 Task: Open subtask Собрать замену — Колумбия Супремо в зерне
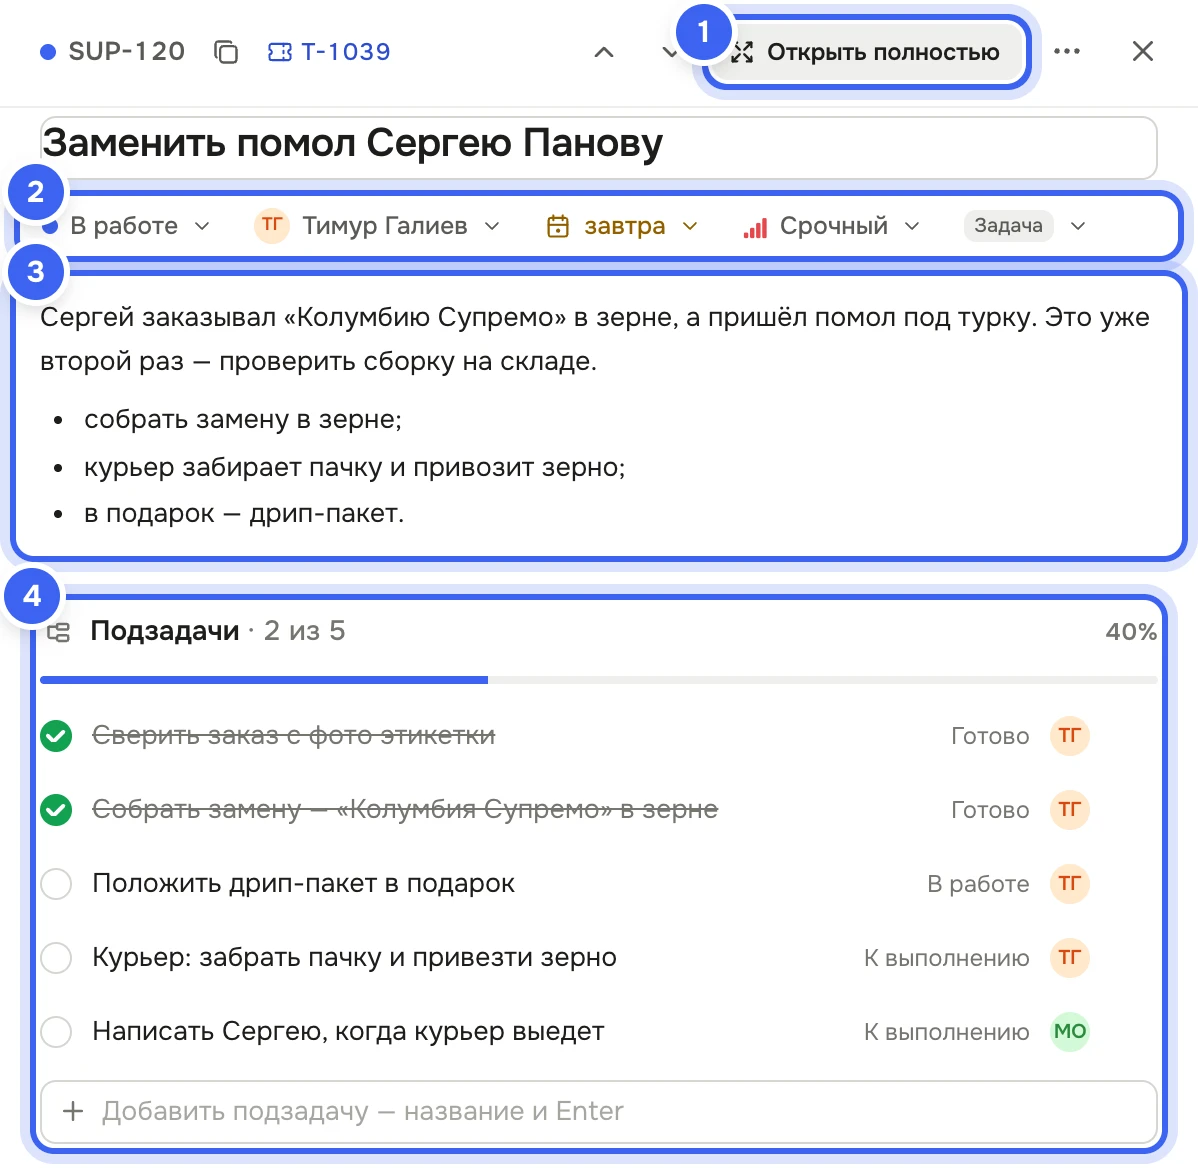click(405, 810)
